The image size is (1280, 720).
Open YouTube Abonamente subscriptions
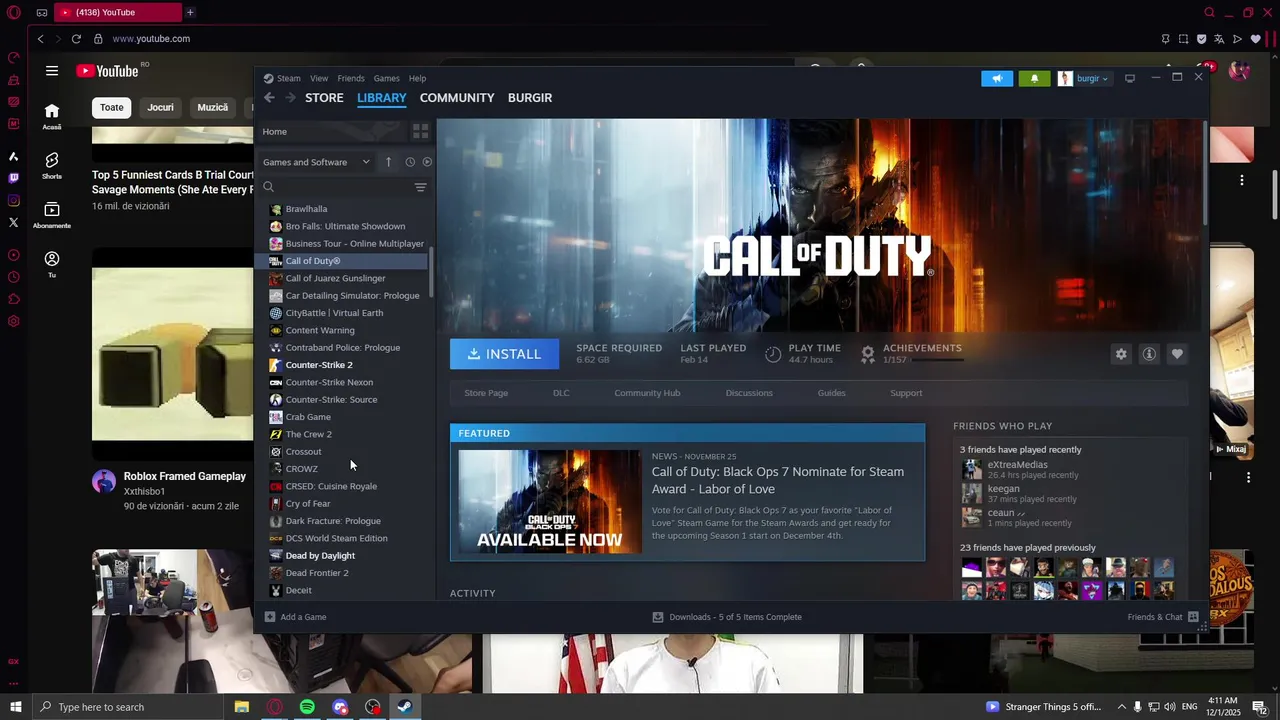pos(52,215)
